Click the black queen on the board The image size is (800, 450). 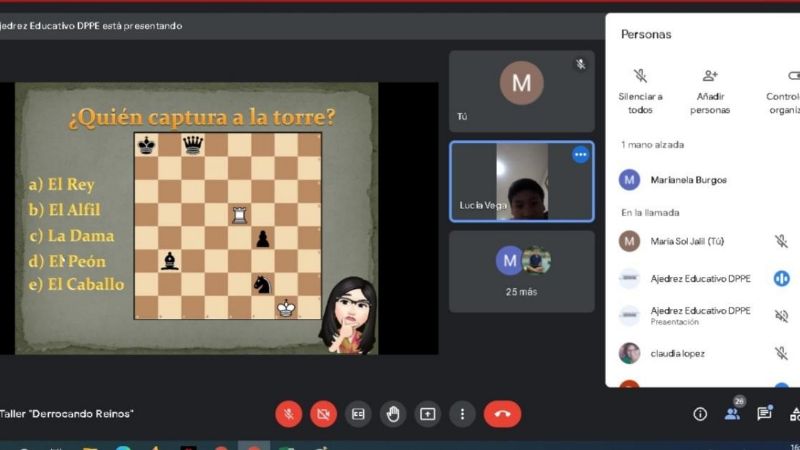click(x=193, y=145)
